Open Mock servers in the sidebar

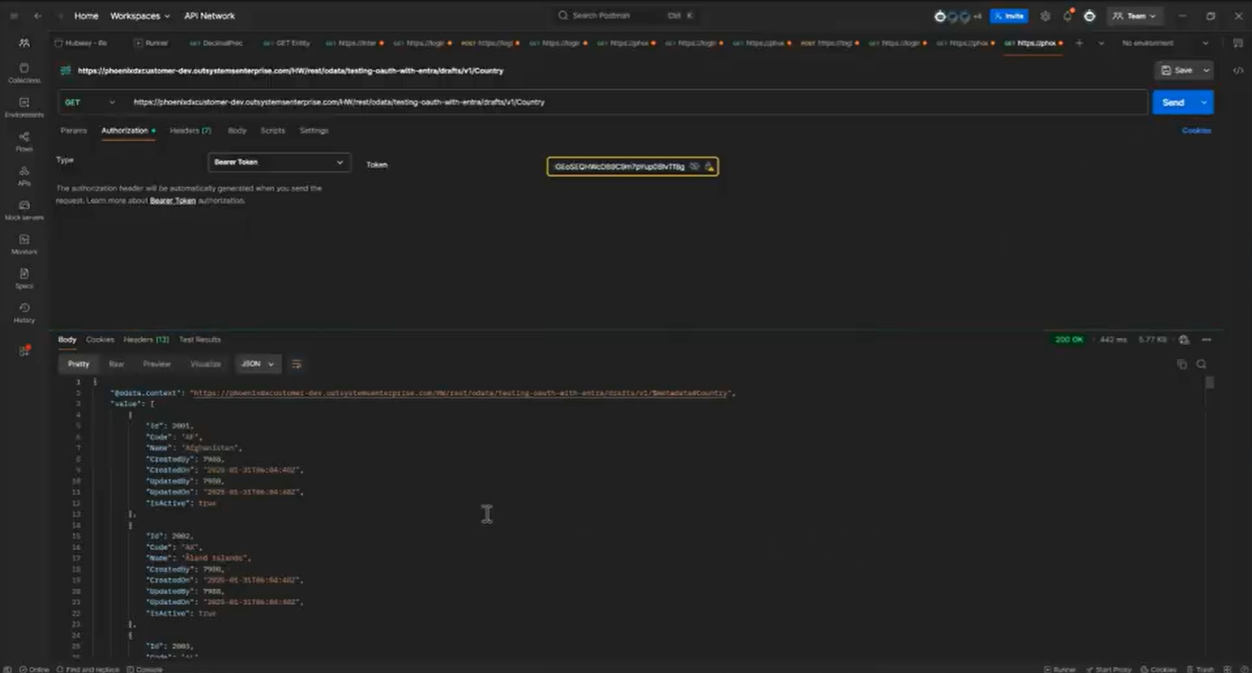pyautogui.click(x=24, y=210)
